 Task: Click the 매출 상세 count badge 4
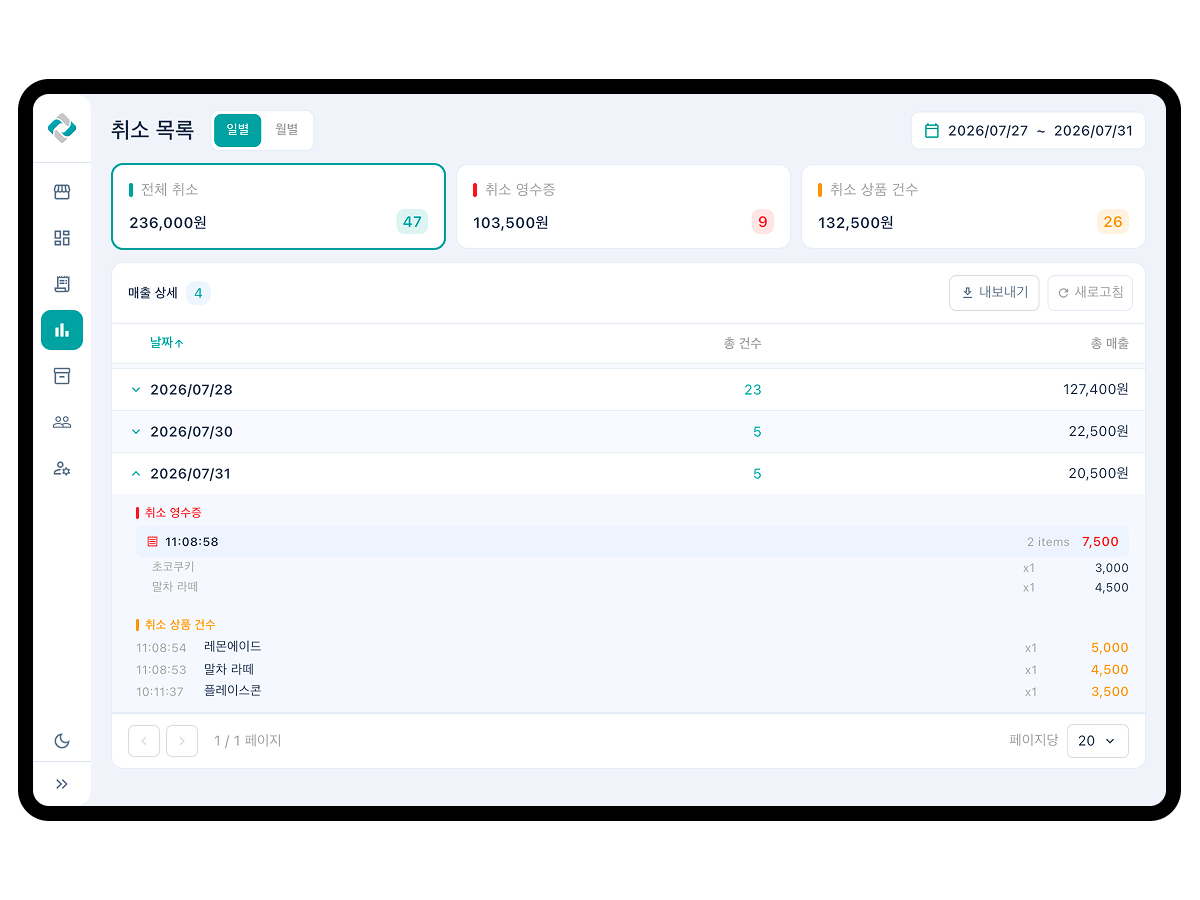198,293
